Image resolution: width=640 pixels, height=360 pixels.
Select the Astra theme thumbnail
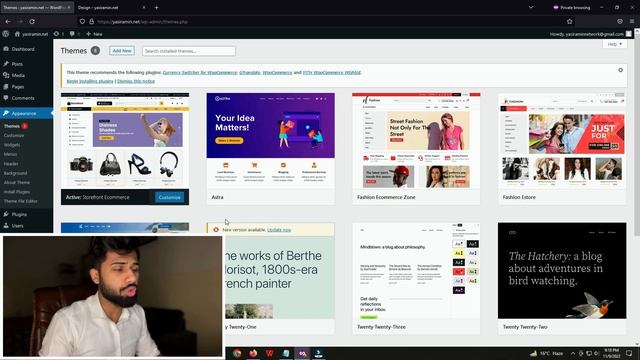click(x=270, y=141)
